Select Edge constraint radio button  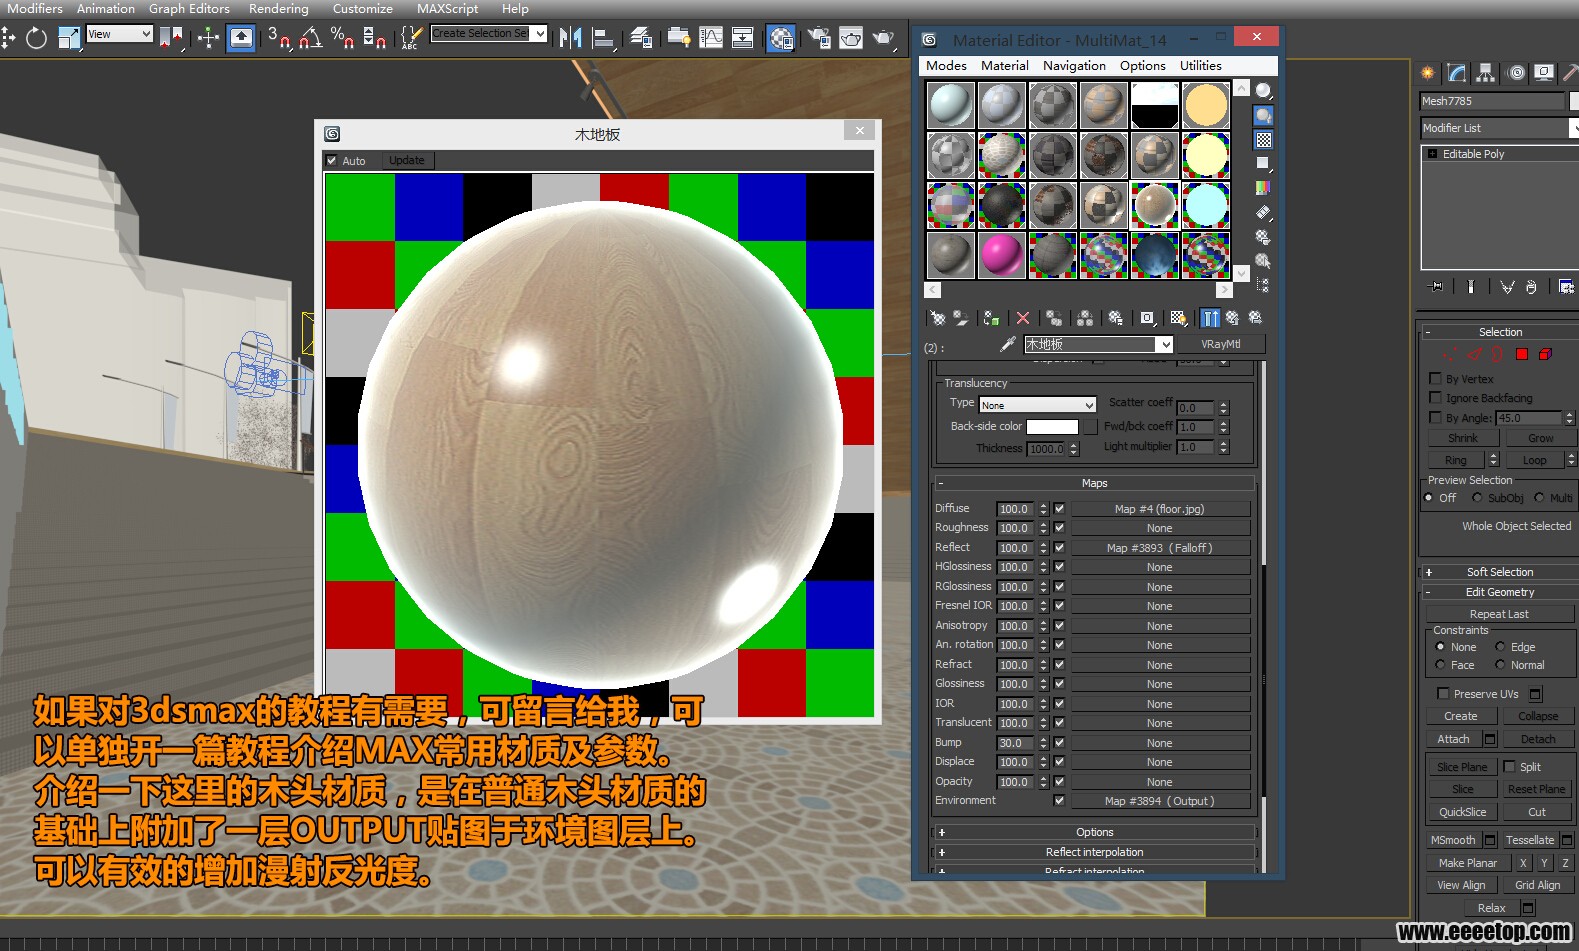1500,647
